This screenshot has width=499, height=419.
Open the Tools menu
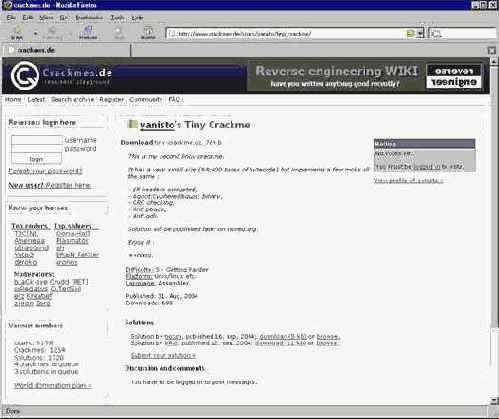(117, 18)
